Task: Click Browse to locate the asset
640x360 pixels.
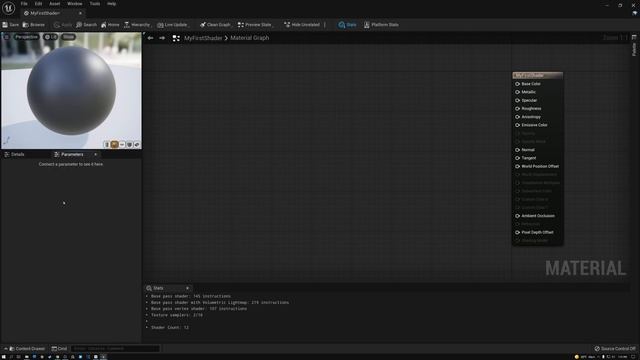Action: pos(34,25)
